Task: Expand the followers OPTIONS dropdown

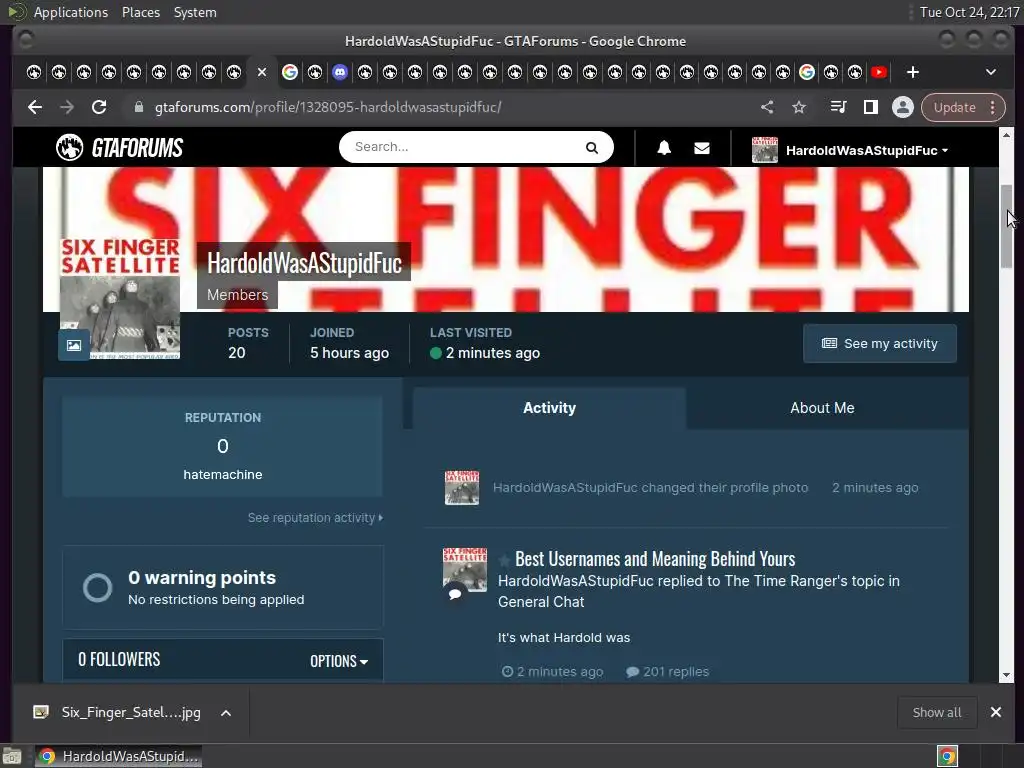Action: point(339,661)
